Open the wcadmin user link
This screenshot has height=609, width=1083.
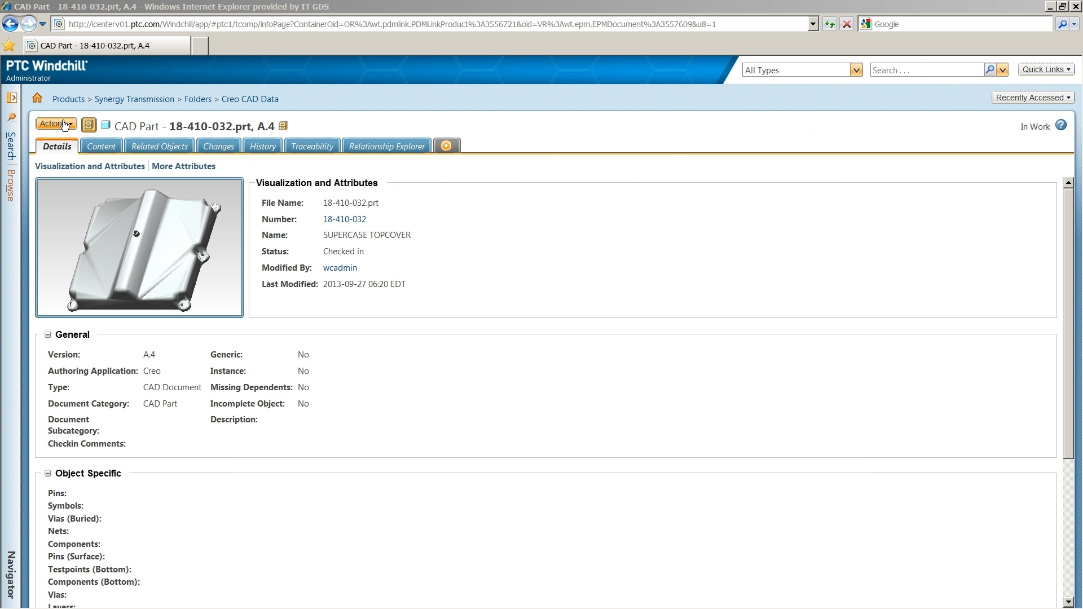pos(340,267)
